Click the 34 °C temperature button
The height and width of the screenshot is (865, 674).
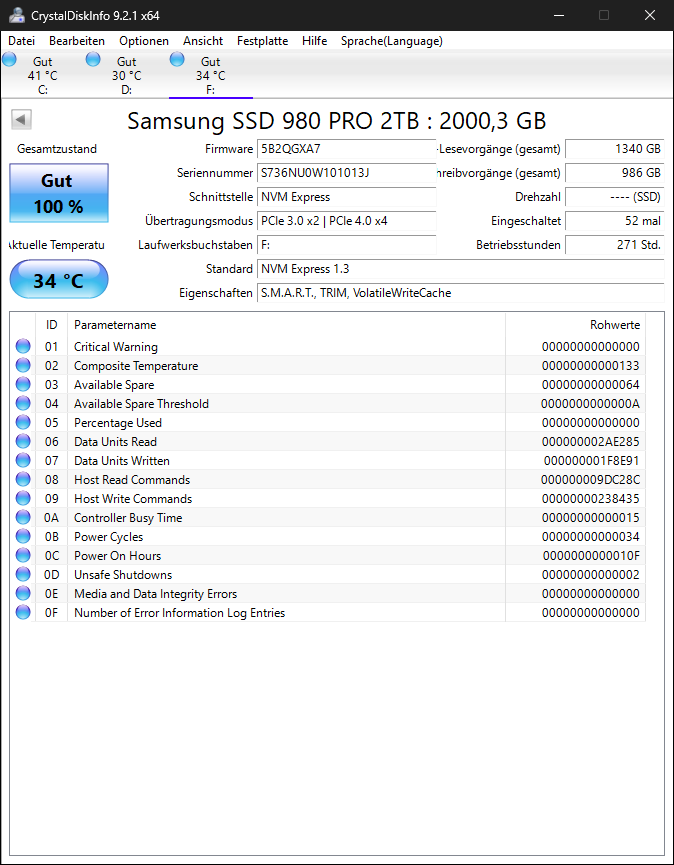coord(59,280)
